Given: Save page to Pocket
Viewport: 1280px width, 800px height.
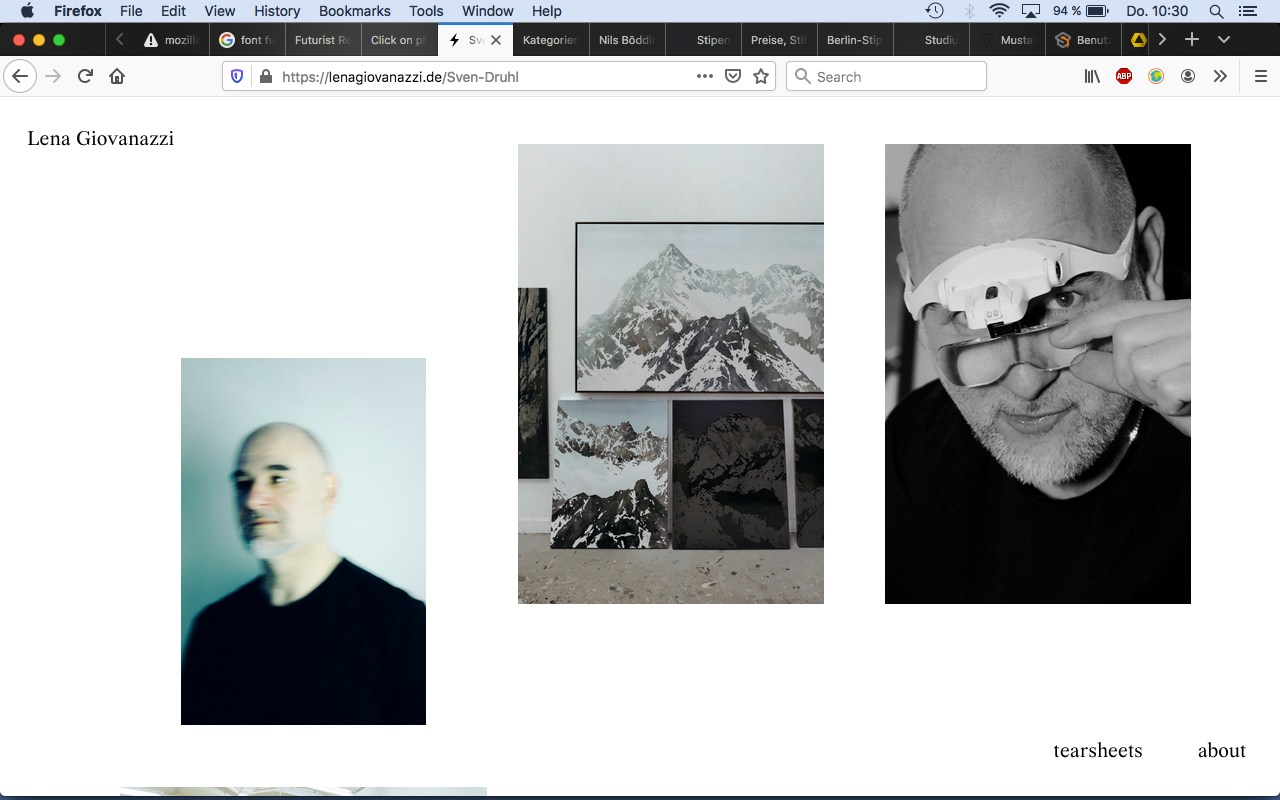Looking at the screenshot, I should point(733,76).
